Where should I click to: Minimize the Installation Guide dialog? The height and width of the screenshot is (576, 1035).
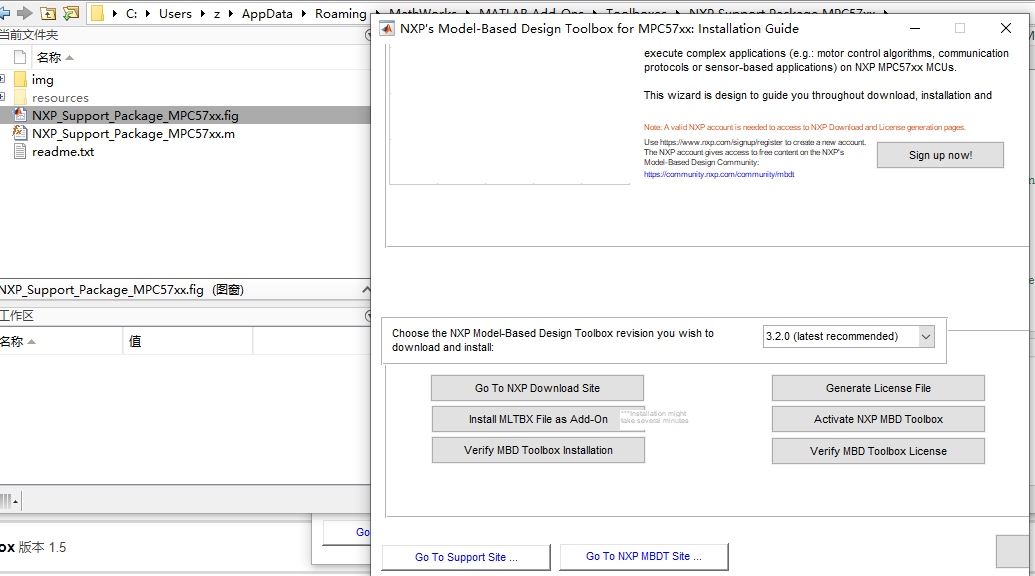(916, 28)
